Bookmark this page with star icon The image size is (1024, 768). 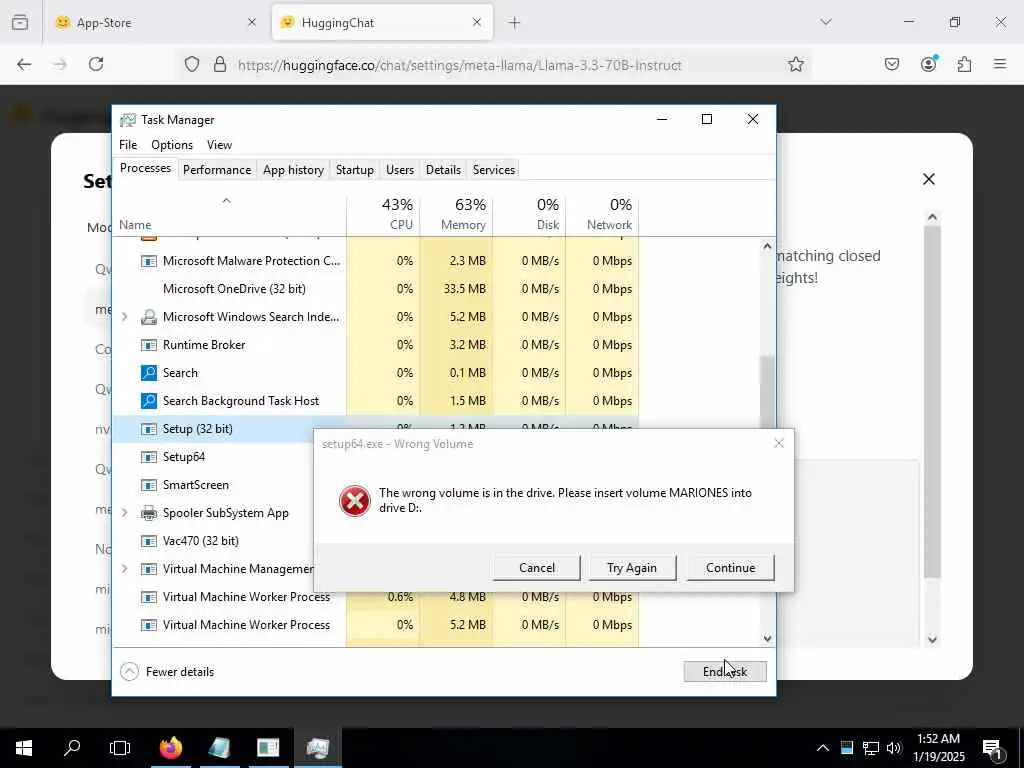[795, 64]
